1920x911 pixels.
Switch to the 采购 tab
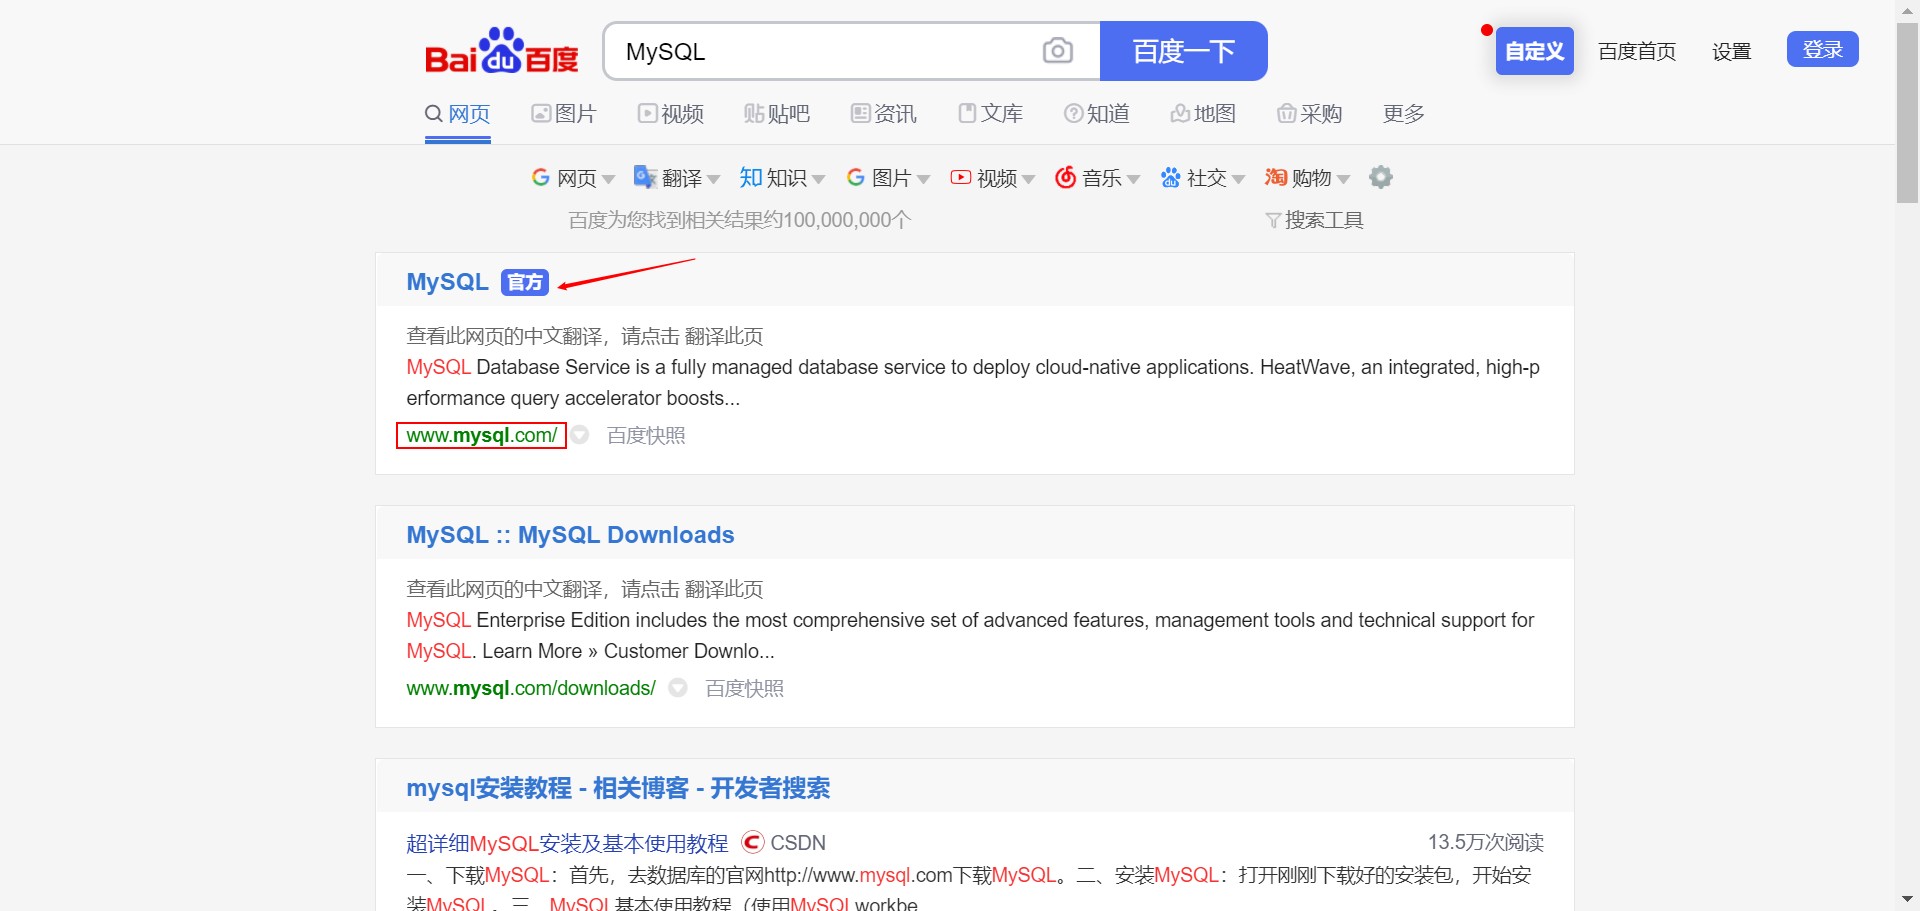pos(1310,114)
